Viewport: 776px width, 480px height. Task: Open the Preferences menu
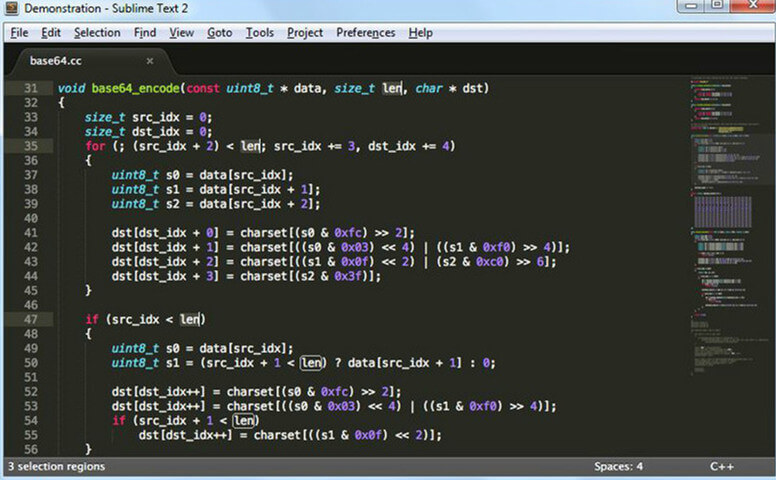[x=366, y=33]
